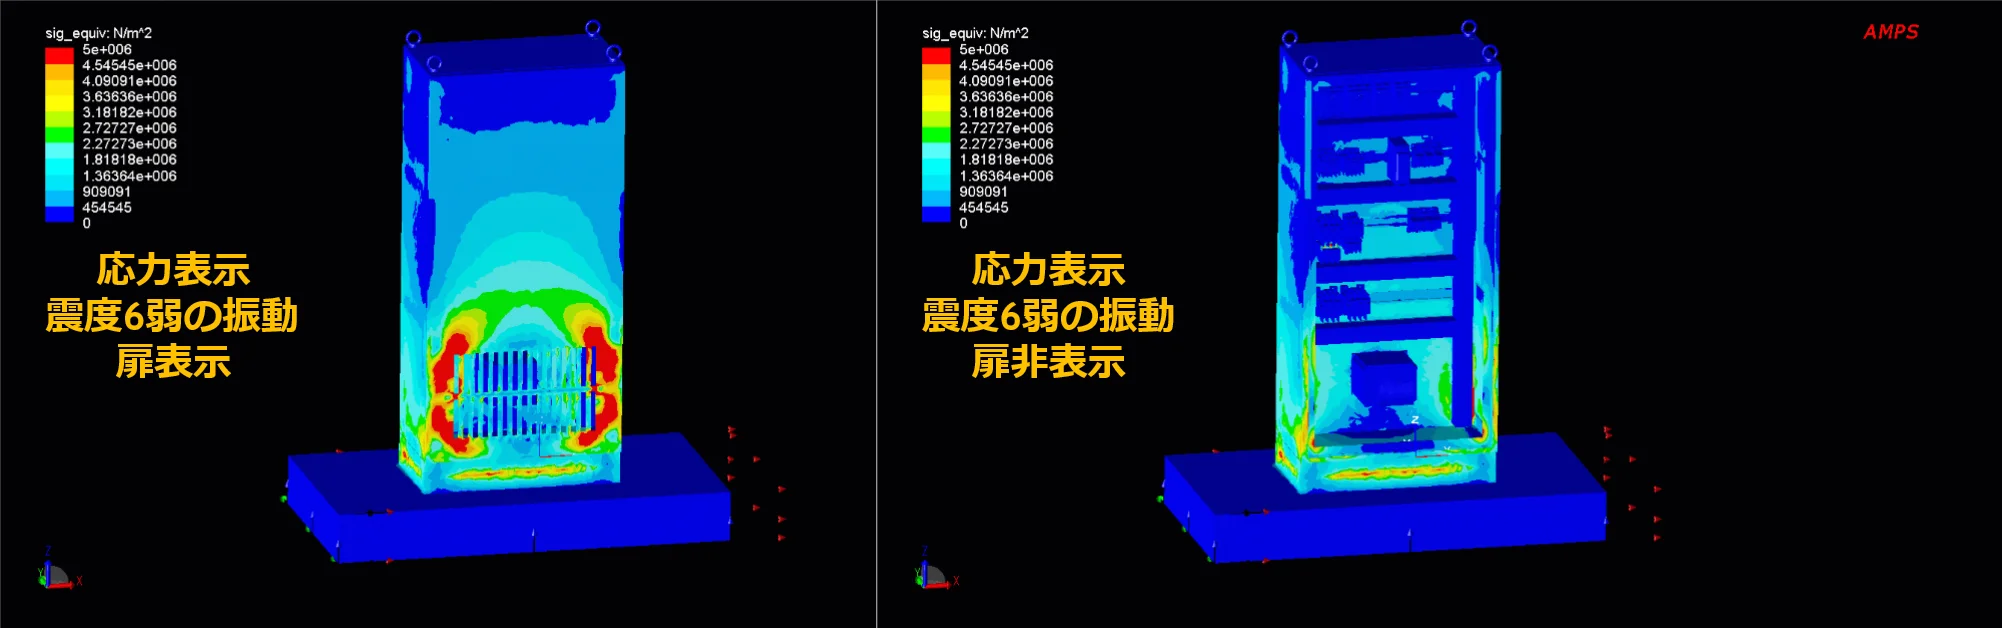Click the 扉表示 label in left view
This screenshot has height=628, width=2002.
(x=173, y=361)
